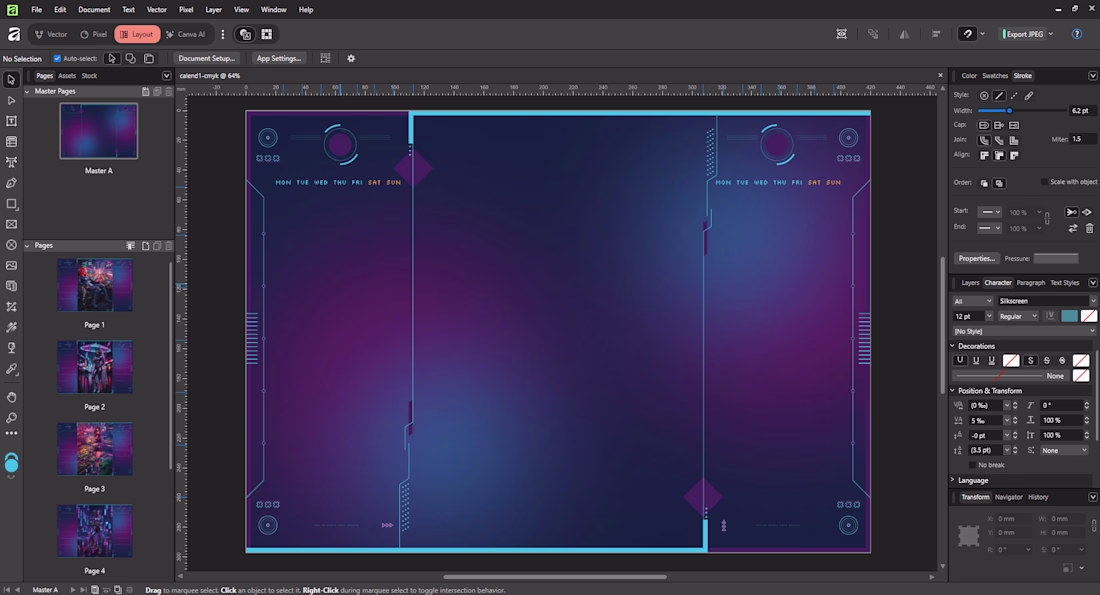Viewport: 1100px width, 595px height.
Task: Switch to the Assets tab
Action: (x=67, y=76)
